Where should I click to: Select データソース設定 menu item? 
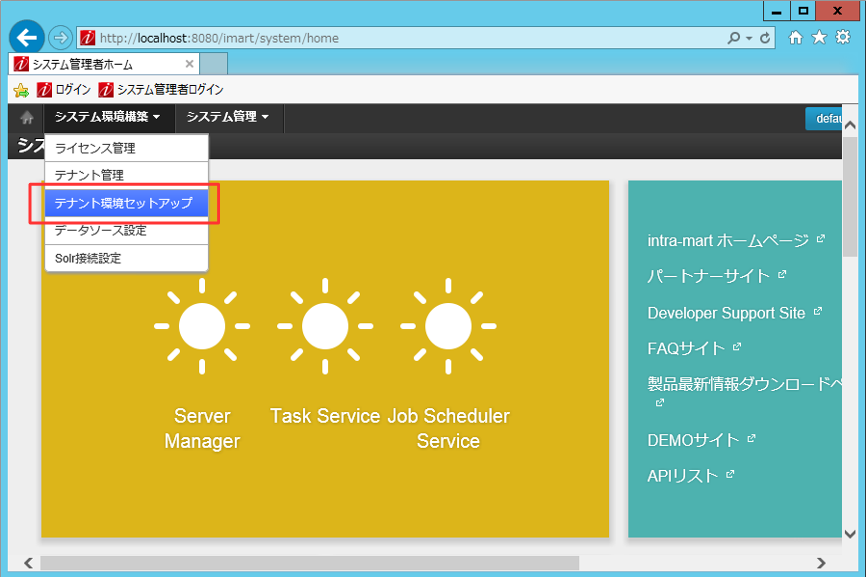(x=126, y=231)
